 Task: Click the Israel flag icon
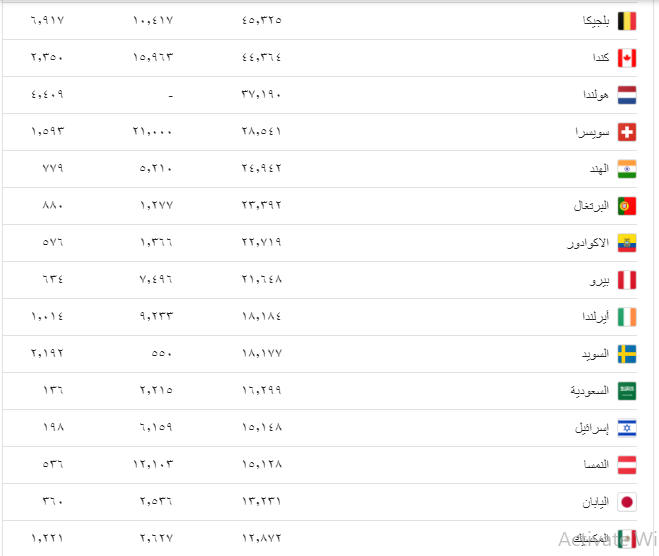(627, 428)
